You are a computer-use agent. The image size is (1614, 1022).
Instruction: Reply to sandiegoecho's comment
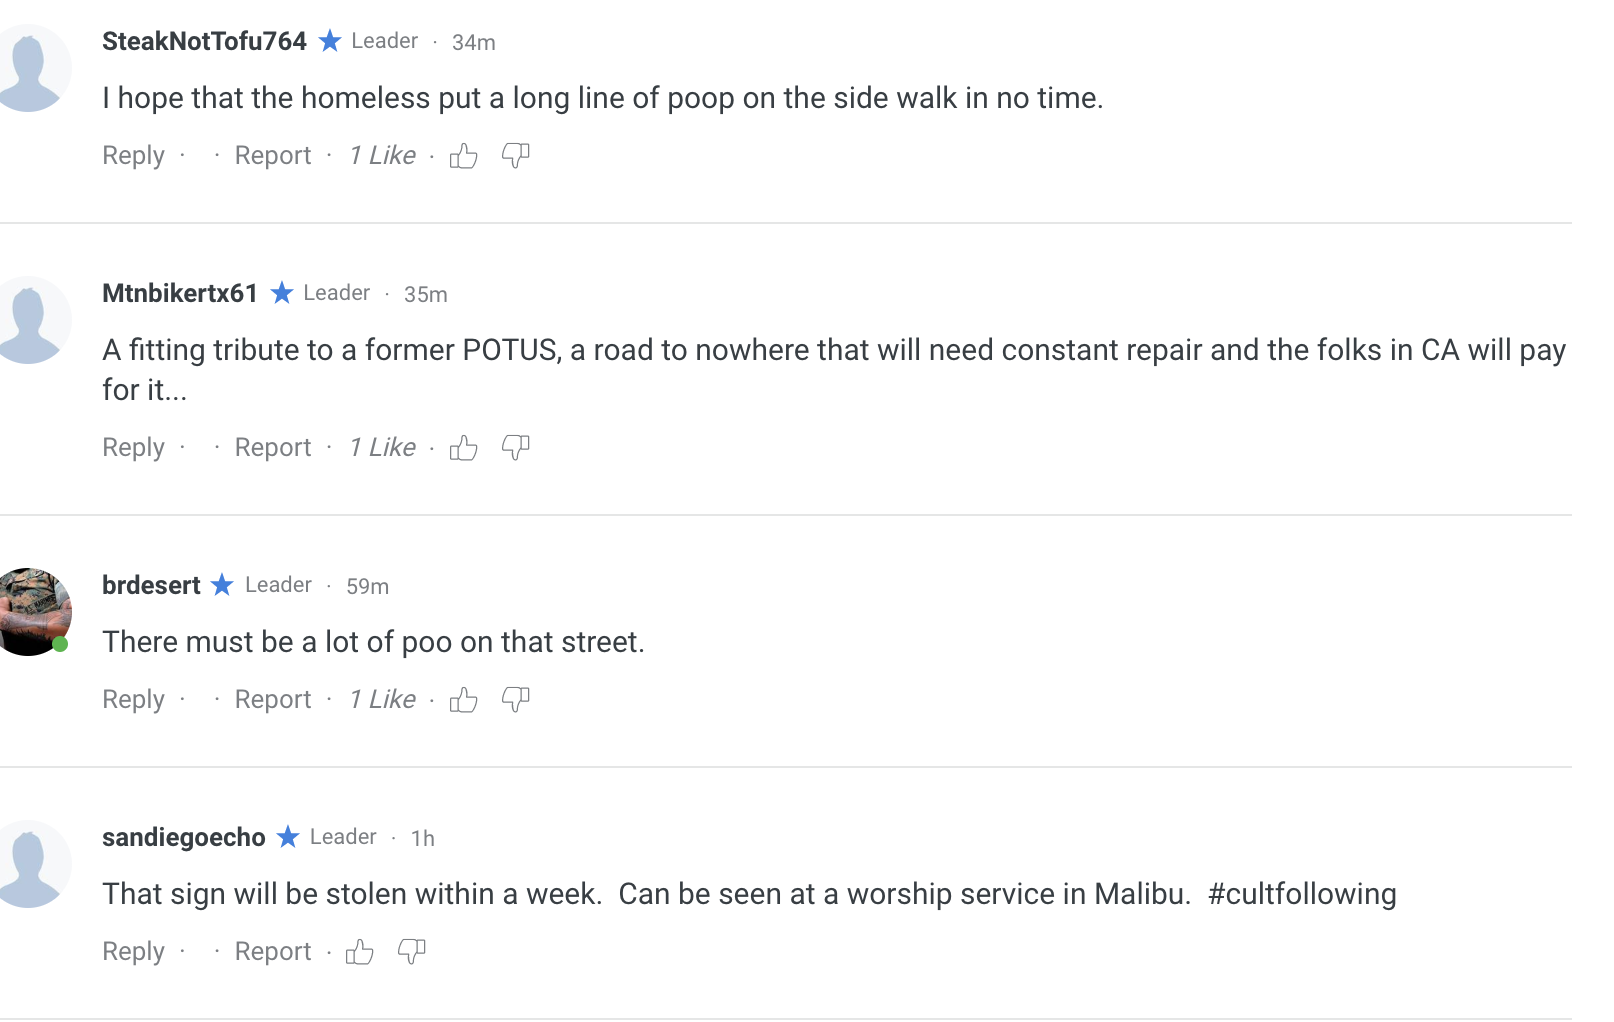click(x=133, y=952)
